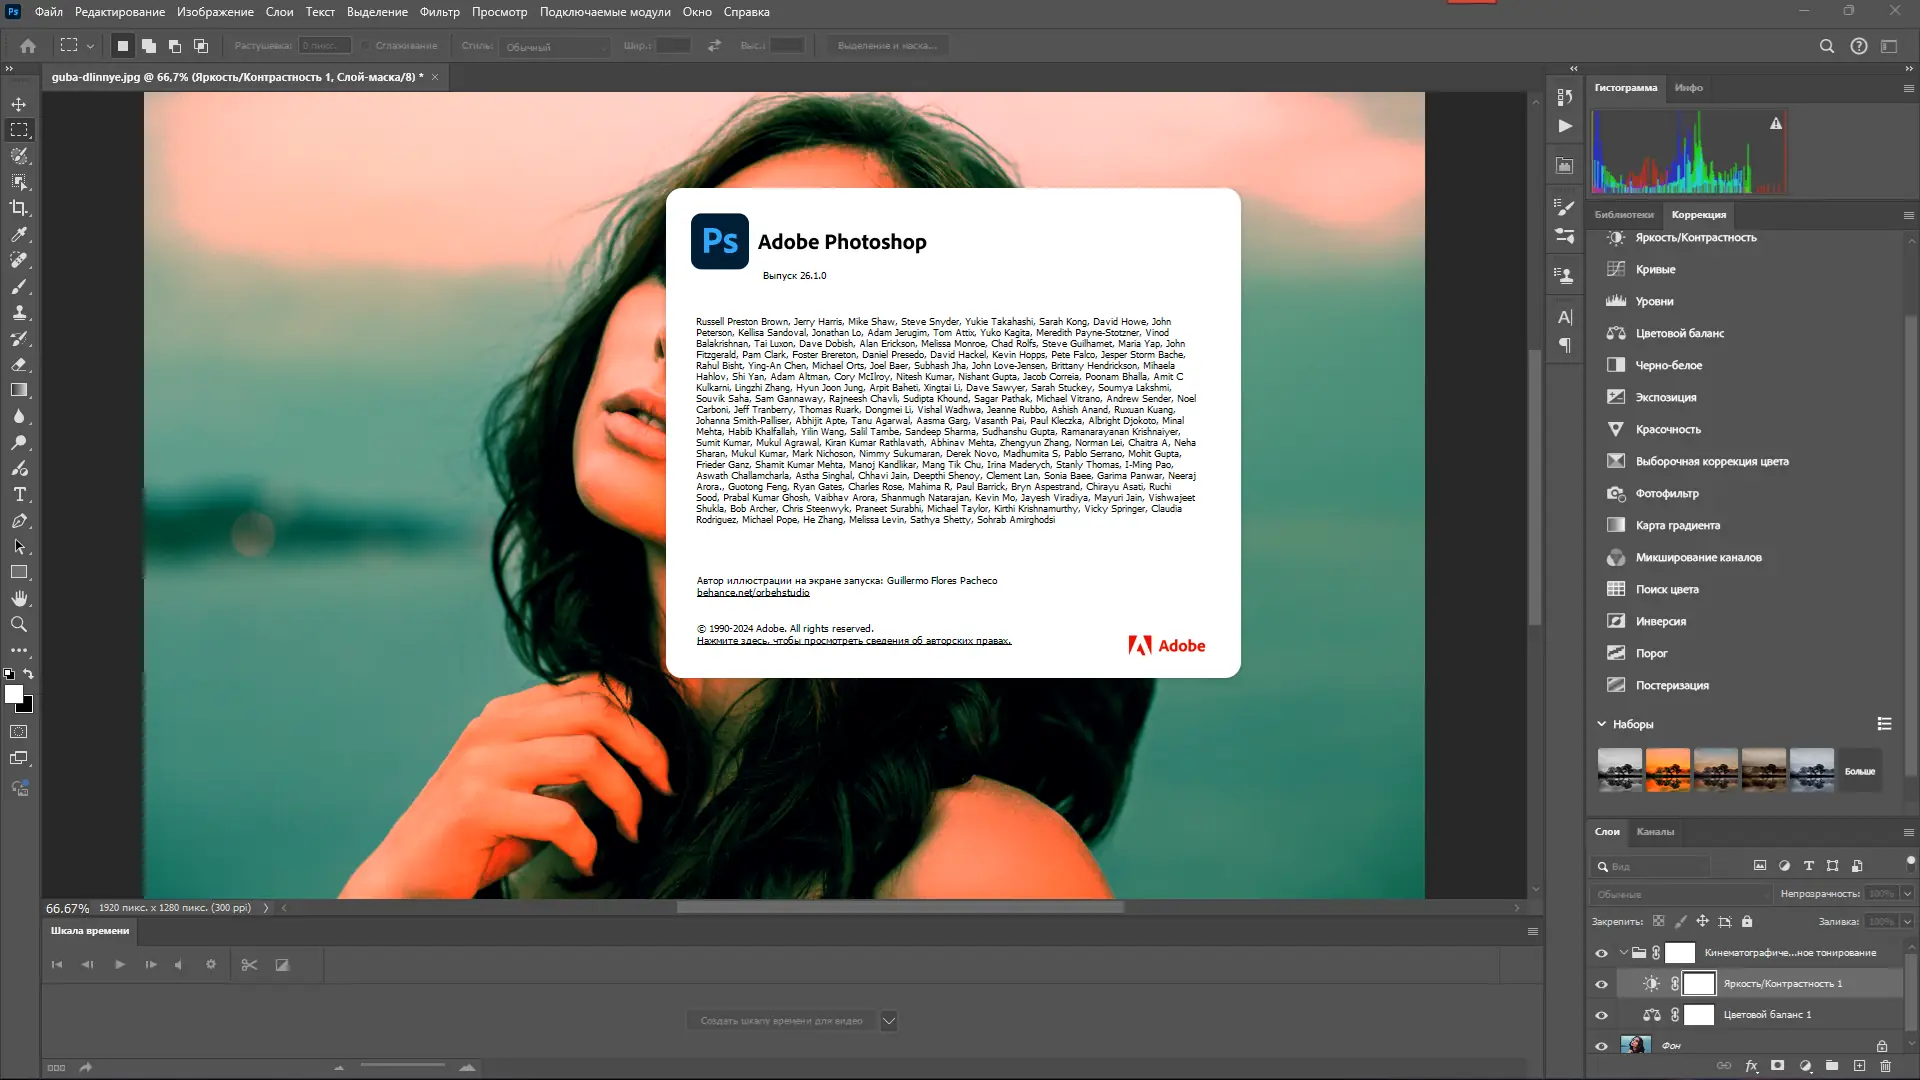Select the Horizontal Type tool

(19, 495)
